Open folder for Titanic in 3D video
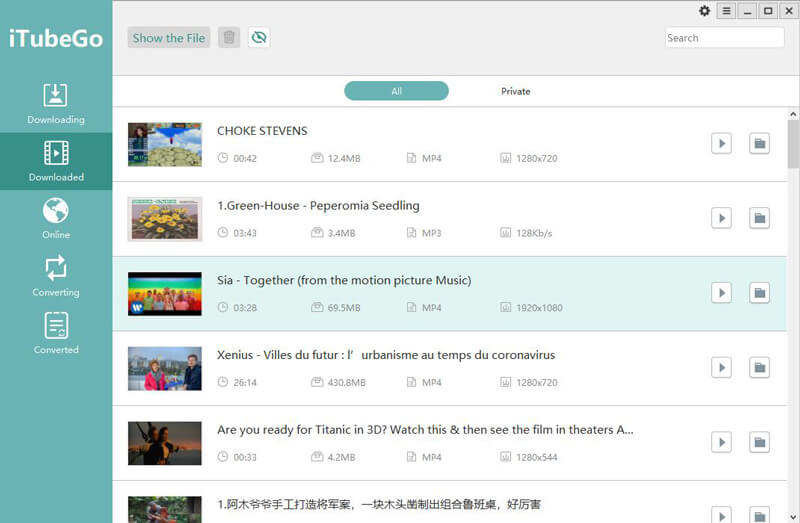This screenshot has height=523, width=800. [760, 442]
